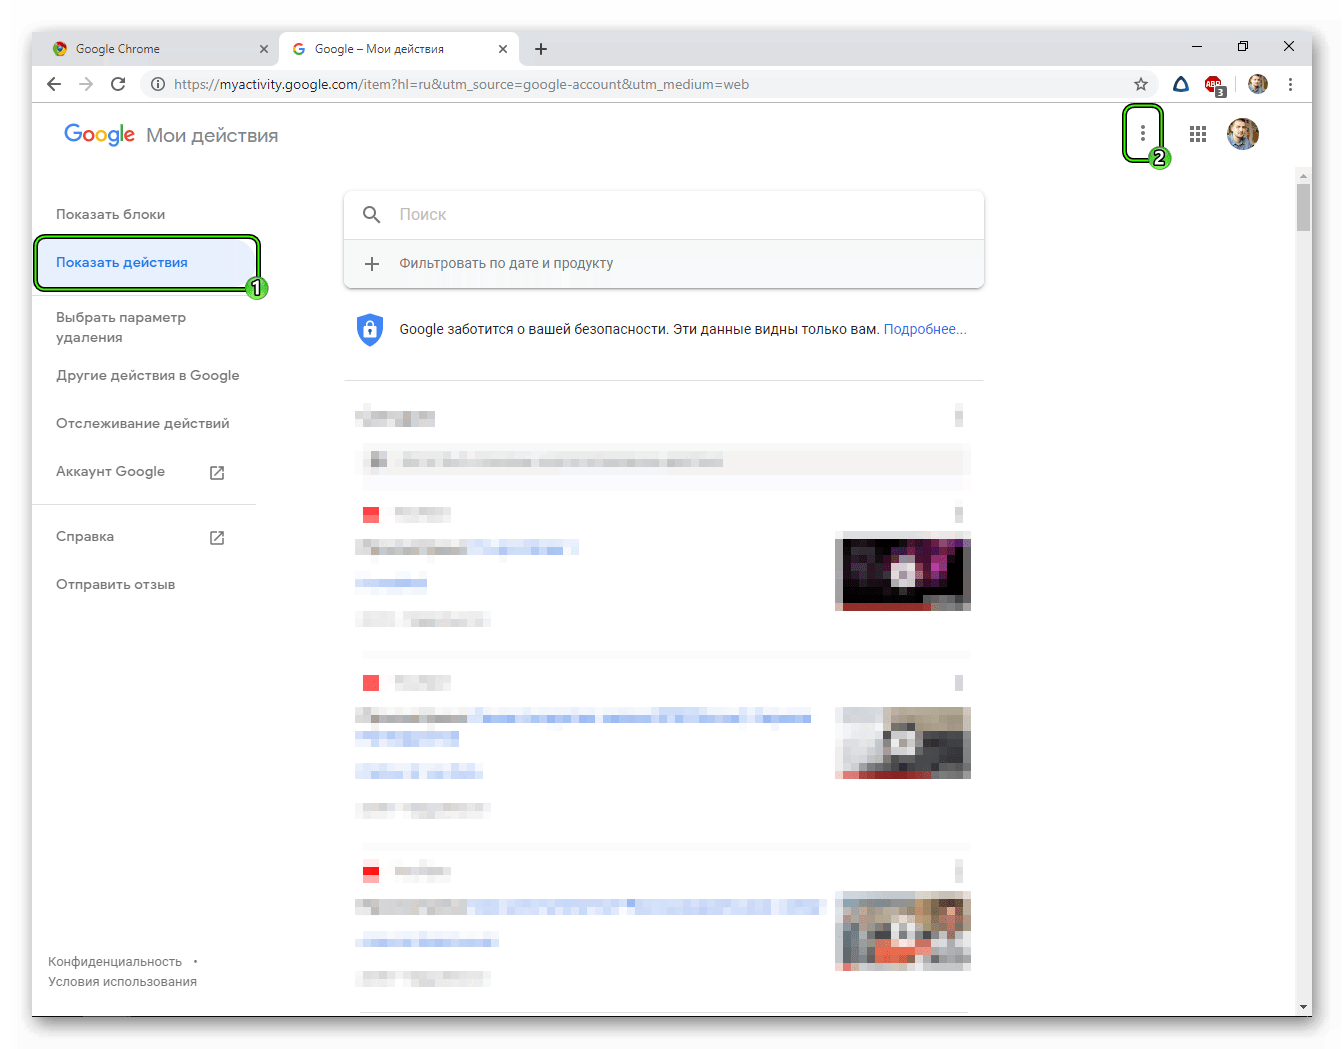The height and width of the screenshot is (1049, 1344).
Task: Click the page scrollbar down arrow
Action: (x=1303, y=1007)
